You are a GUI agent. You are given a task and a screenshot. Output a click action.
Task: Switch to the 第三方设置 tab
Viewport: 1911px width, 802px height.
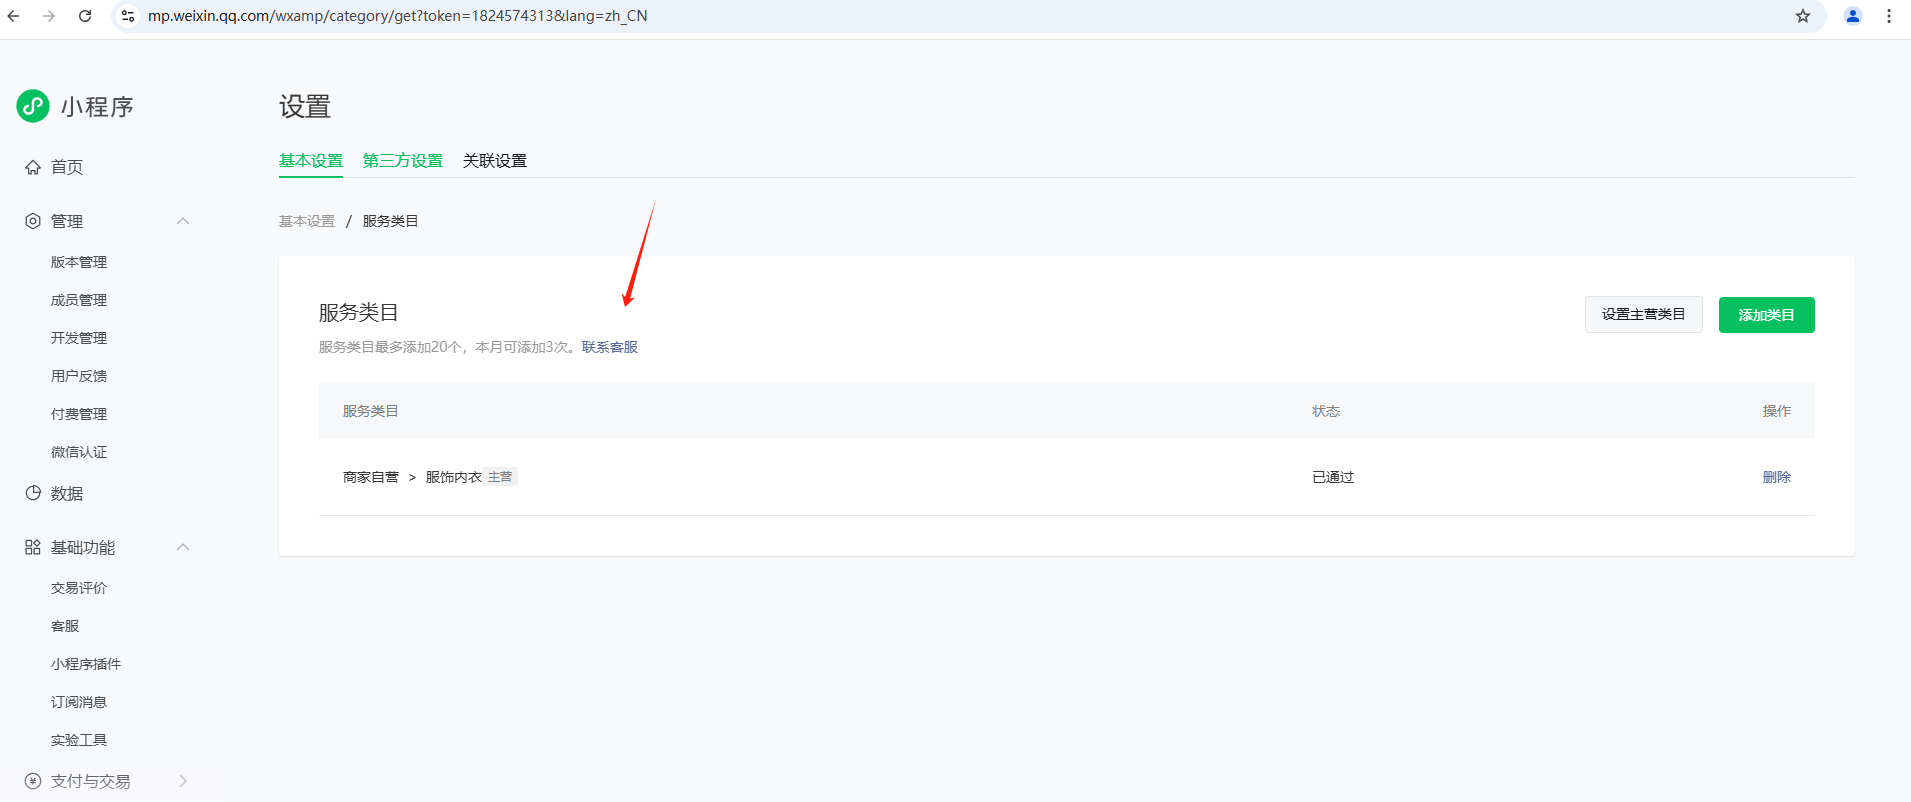point(402,161)
